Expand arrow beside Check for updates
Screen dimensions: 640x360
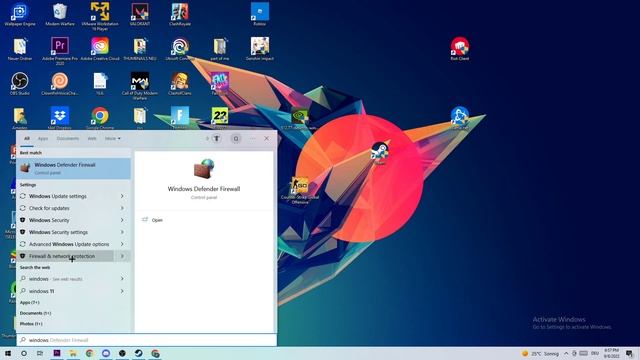pos(122,208)
